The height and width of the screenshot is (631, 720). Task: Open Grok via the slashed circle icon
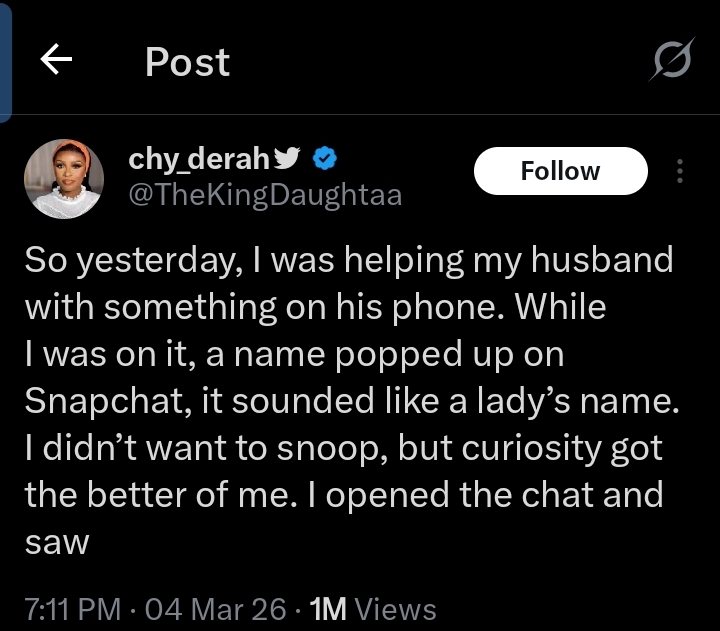click(x=670, y=63)
